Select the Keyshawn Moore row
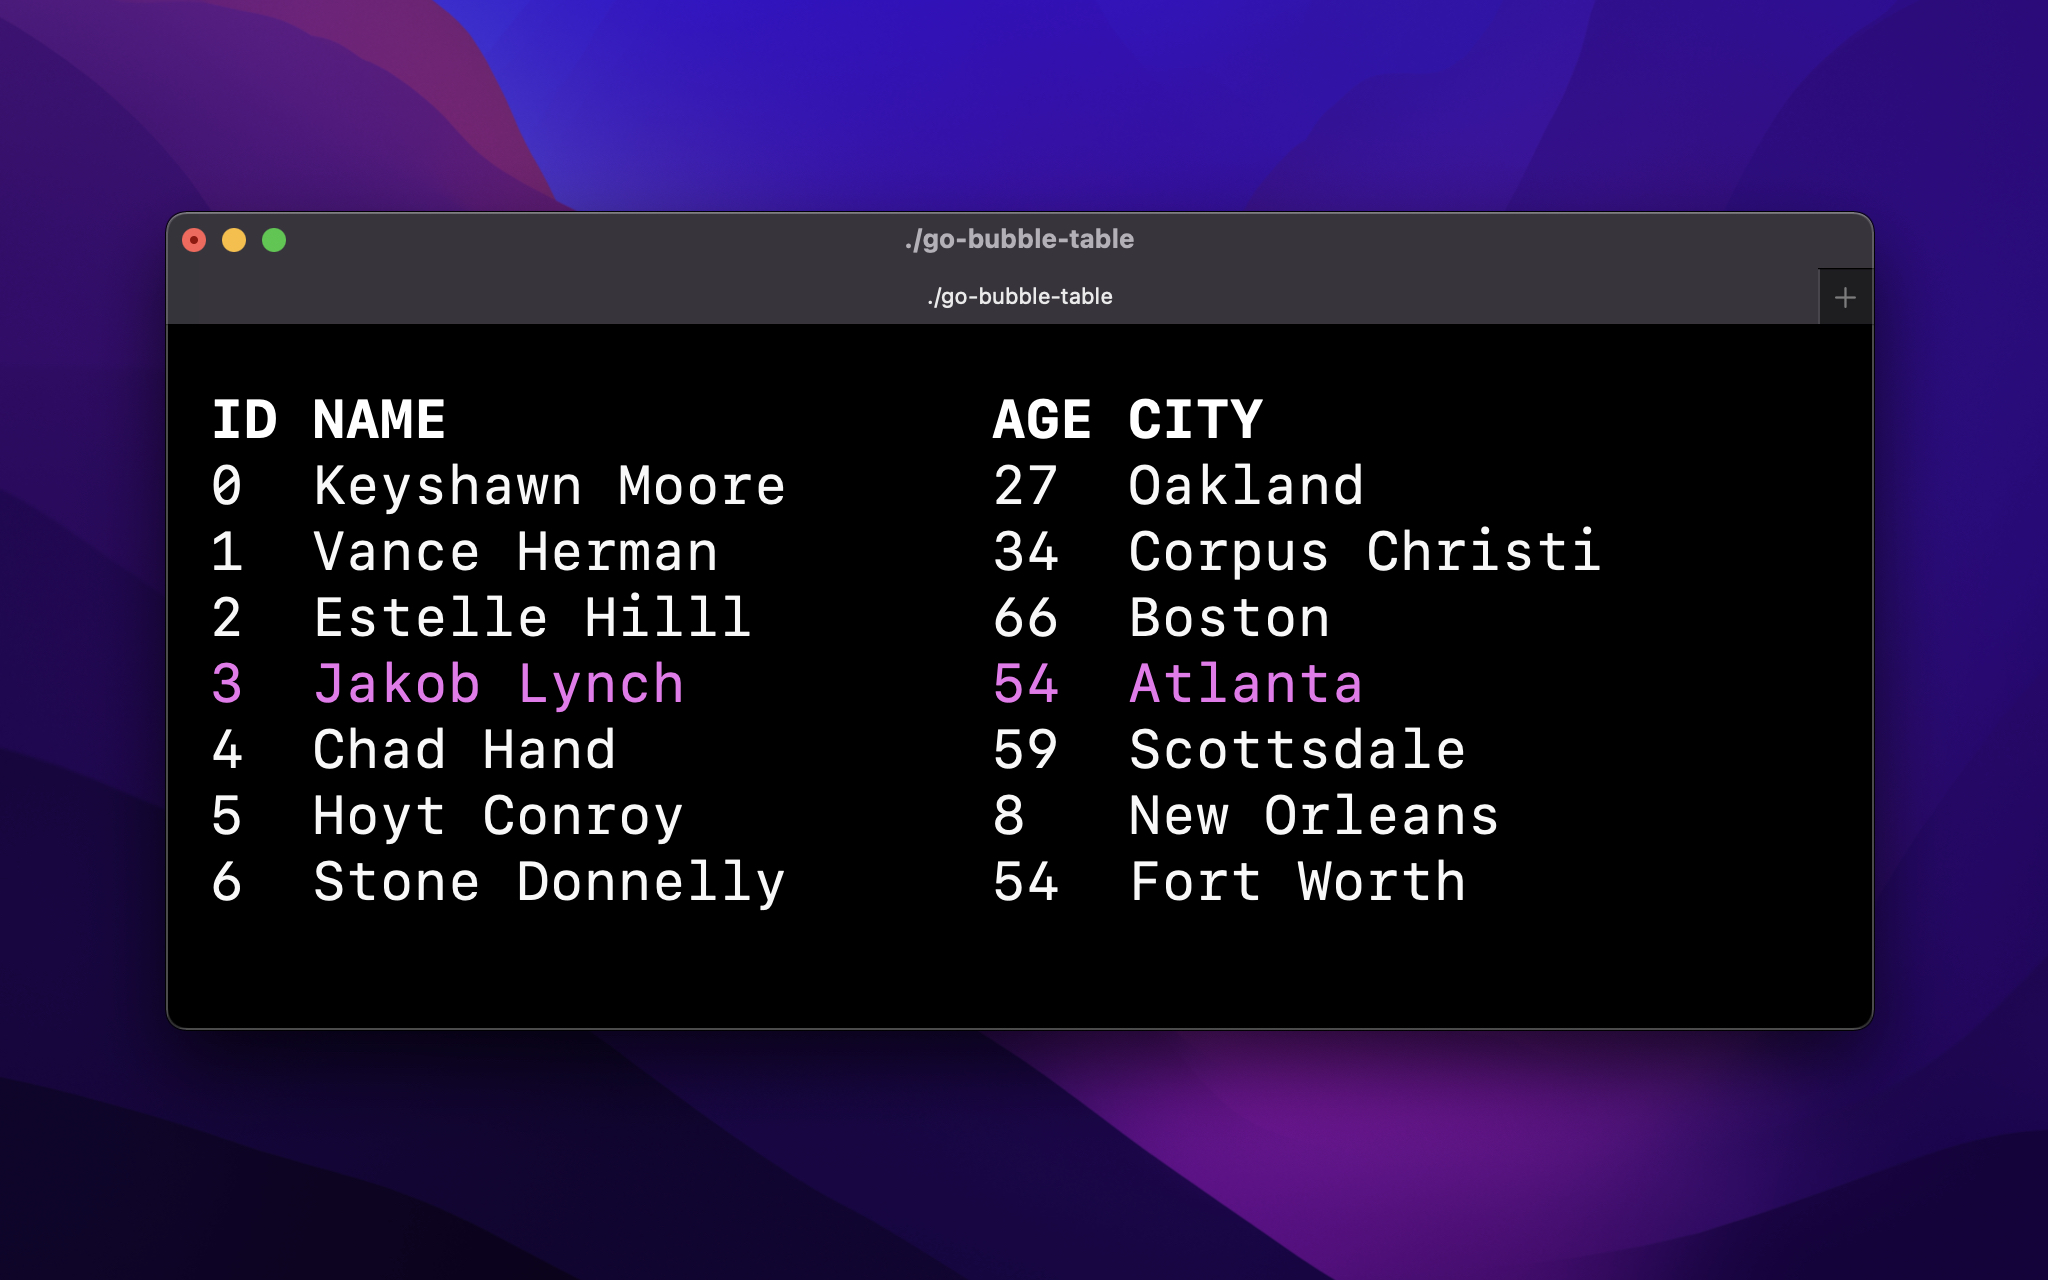The height and width of the screenshot is (1280, 2048). tap(549, 486)
